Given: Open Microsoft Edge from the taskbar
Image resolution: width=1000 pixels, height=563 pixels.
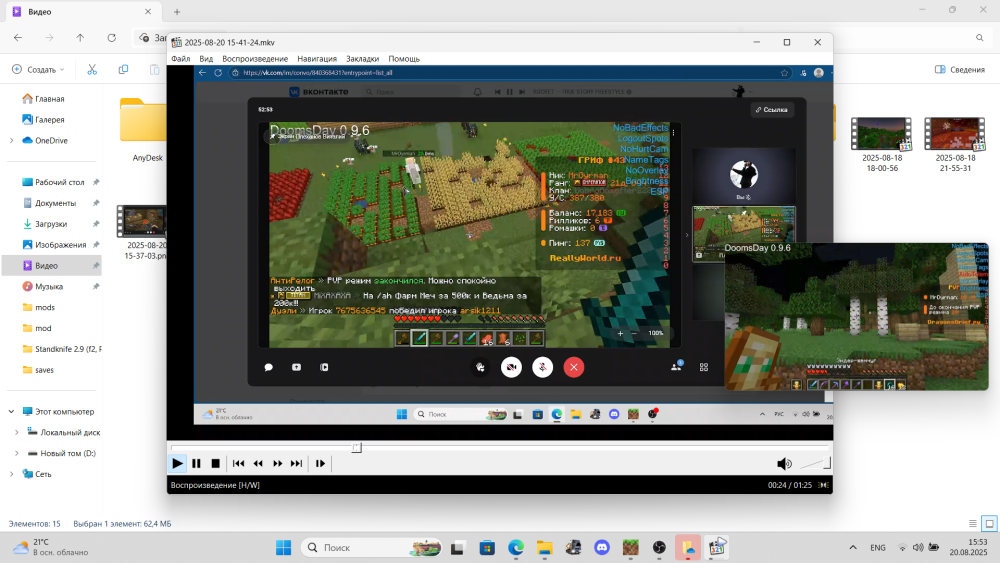Looking at the screenshot, I should (x=516, y=548).
